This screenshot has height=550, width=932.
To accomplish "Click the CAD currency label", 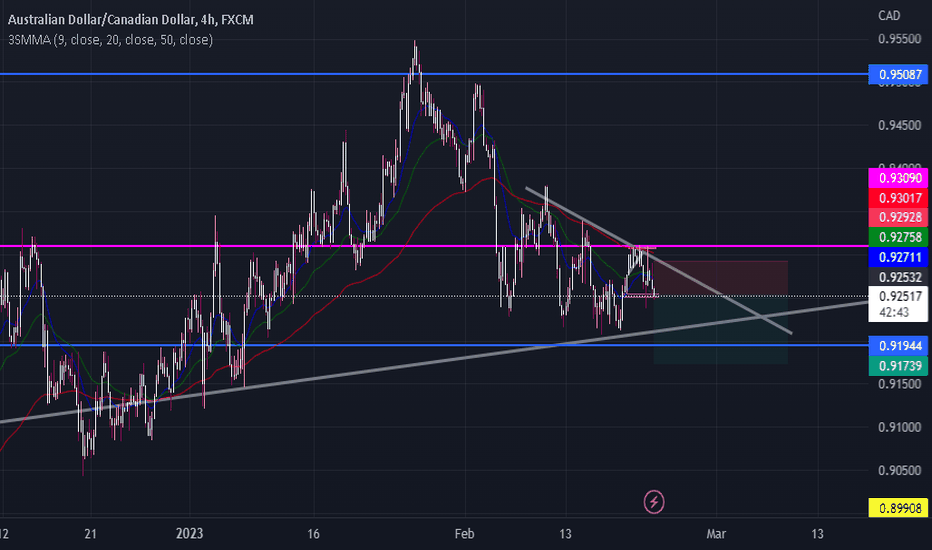I will click(x=889, y=15).
